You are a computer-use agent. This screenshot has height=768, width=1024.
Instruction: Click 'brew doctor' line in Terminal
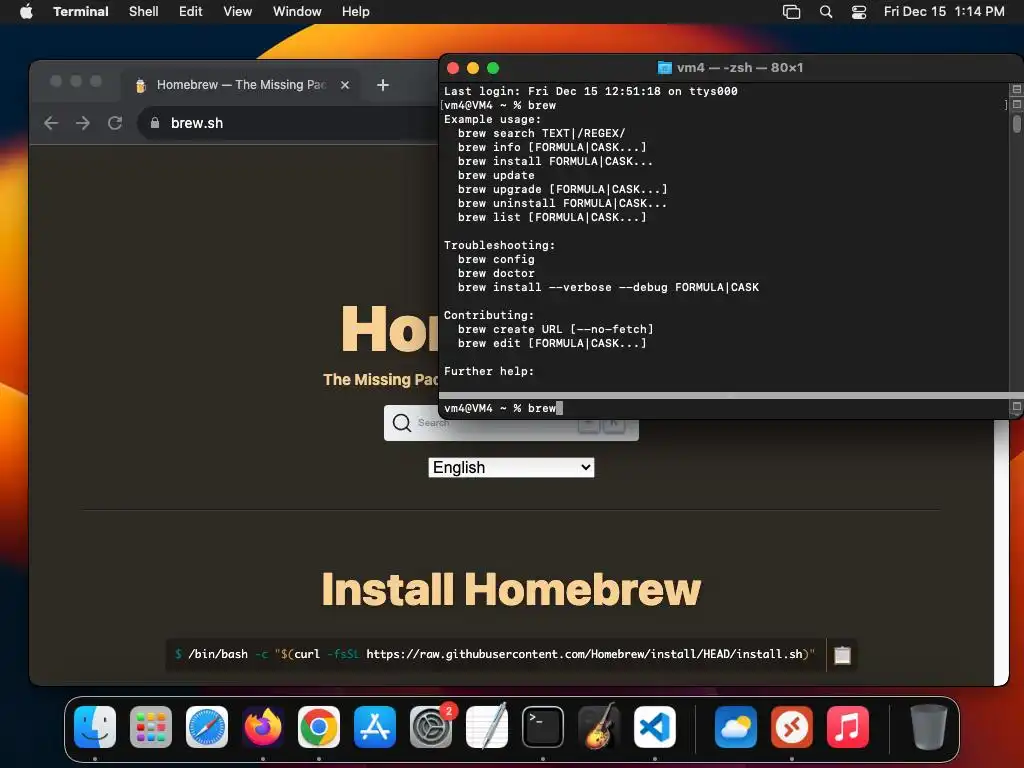point(496,273)
